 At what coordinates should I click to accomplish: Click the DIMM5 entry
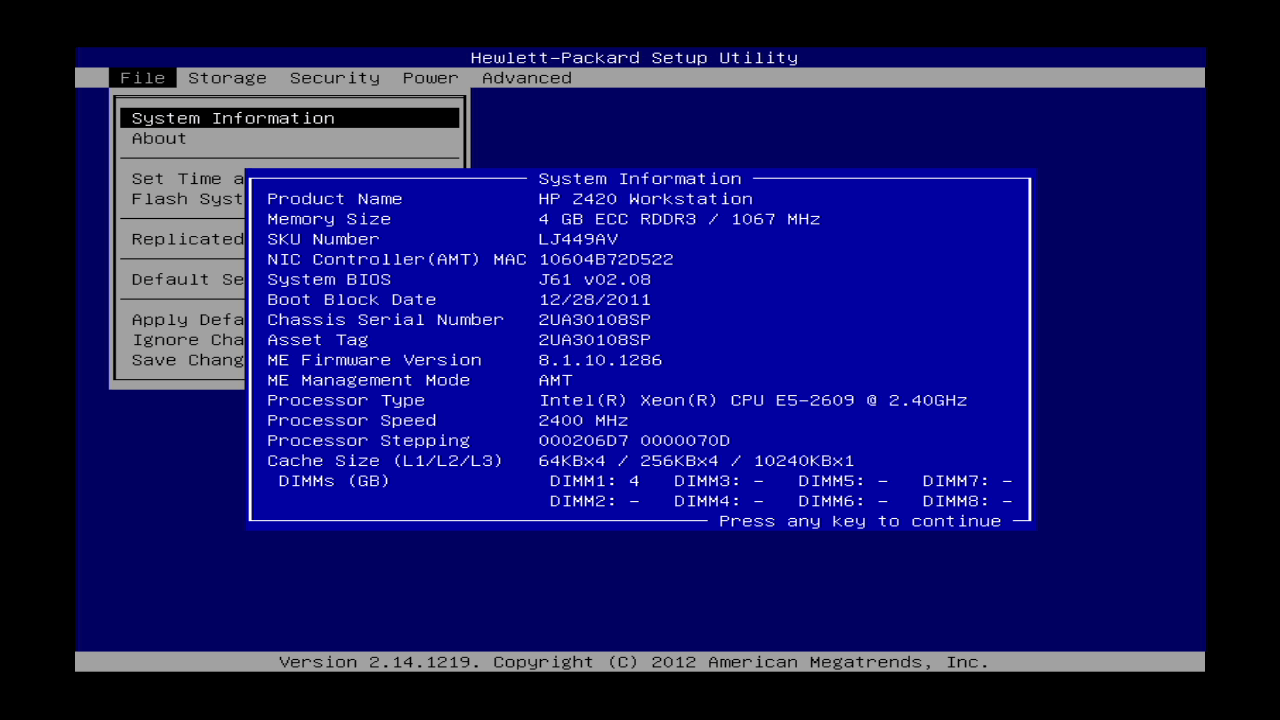pos(843,481)
